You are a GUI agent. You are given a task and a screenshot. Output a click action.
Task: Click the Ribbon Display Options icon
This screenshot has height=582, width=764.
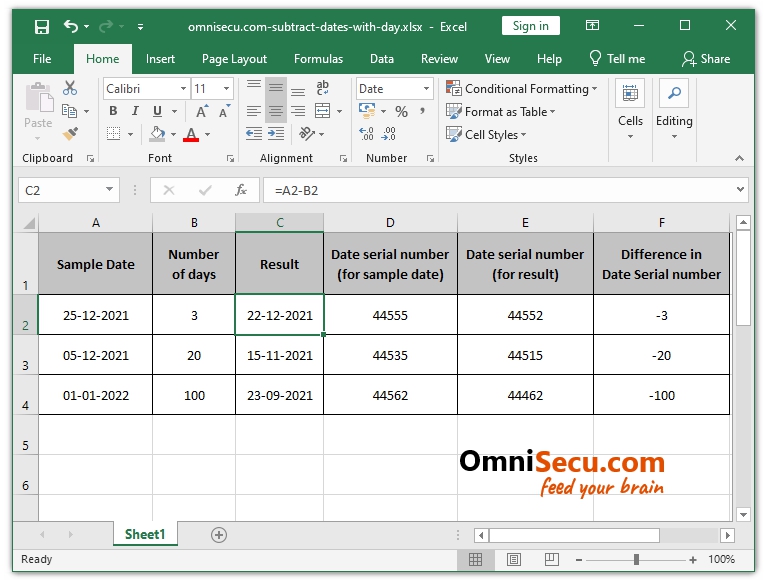coord(592,25)
